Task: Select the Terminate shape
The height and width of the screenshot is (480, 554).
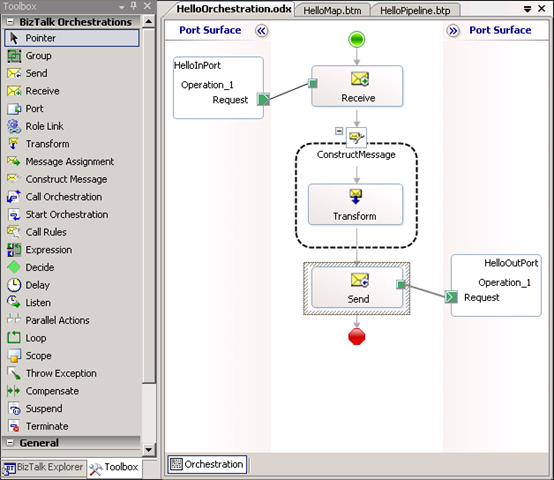Action: pyautogui.click(x=72, y=426)
